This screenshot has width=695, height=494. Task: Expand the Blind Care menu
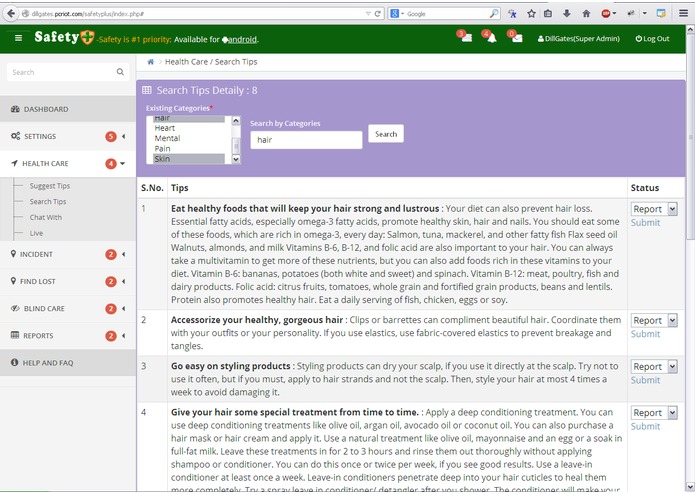[x=68, y=308]
